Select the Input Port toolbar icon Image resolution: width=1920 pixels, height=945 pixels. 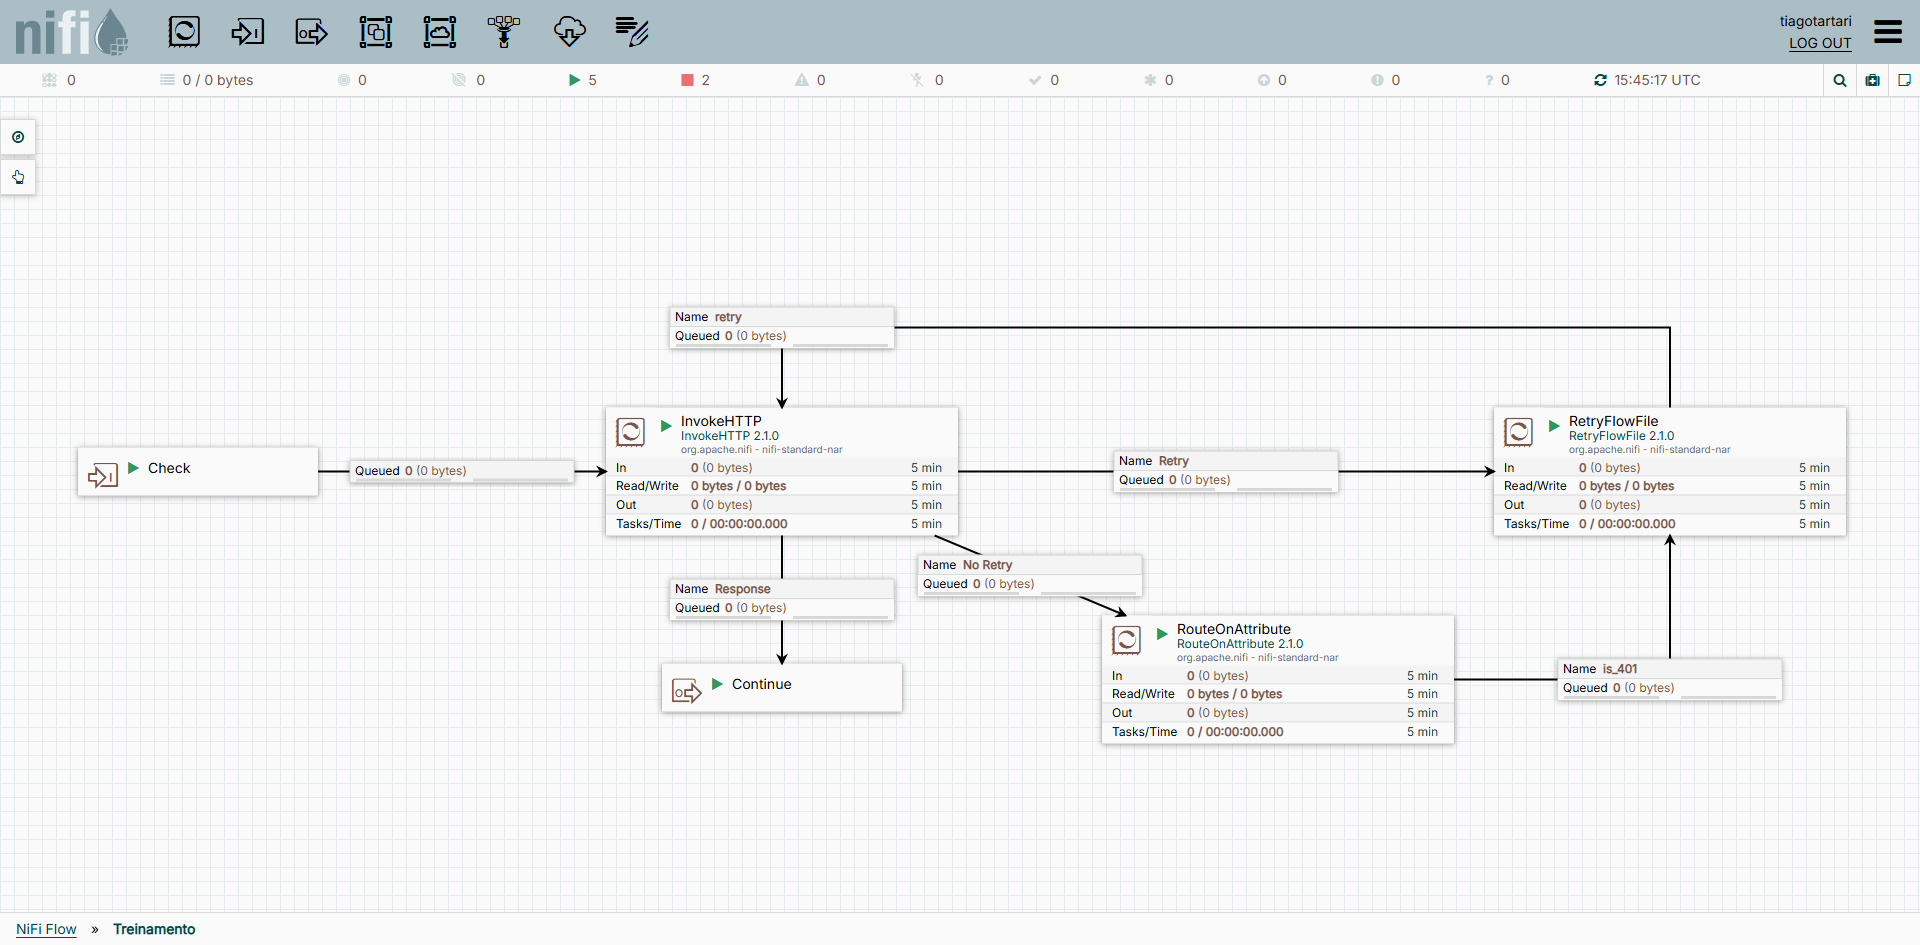point(247,32)
